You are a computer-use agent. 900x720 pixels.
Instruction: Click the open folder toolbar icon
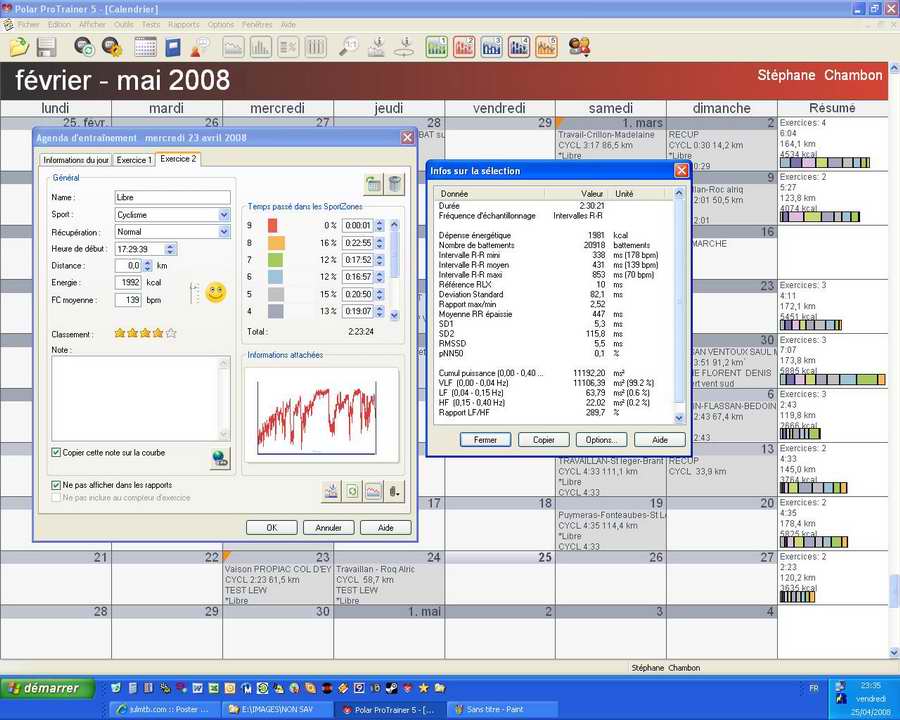click(x=19, y=47)
